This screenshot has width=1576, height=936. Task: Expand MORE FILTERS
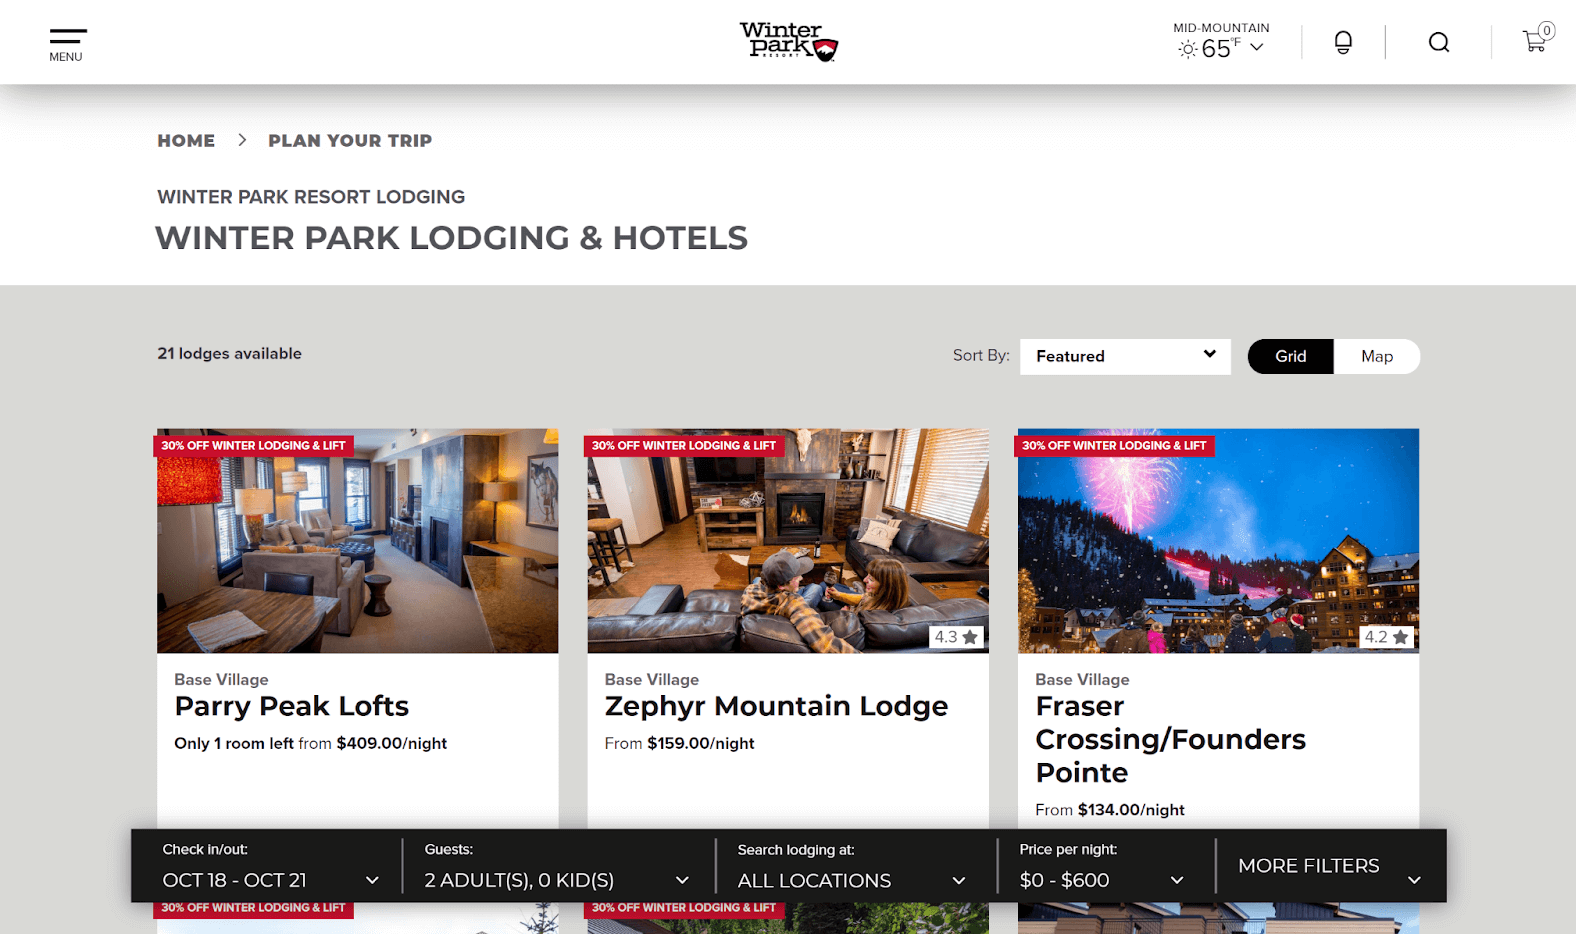coord(1329,866)
